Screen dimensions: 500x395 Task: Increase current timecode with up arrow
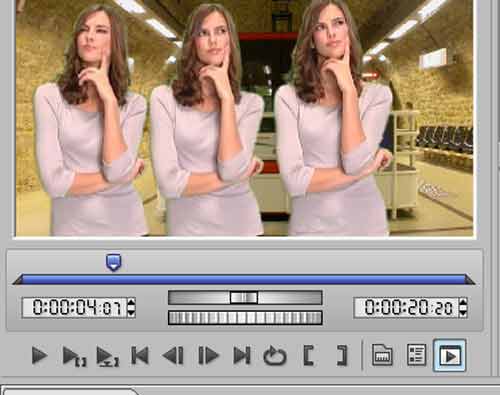131,303
